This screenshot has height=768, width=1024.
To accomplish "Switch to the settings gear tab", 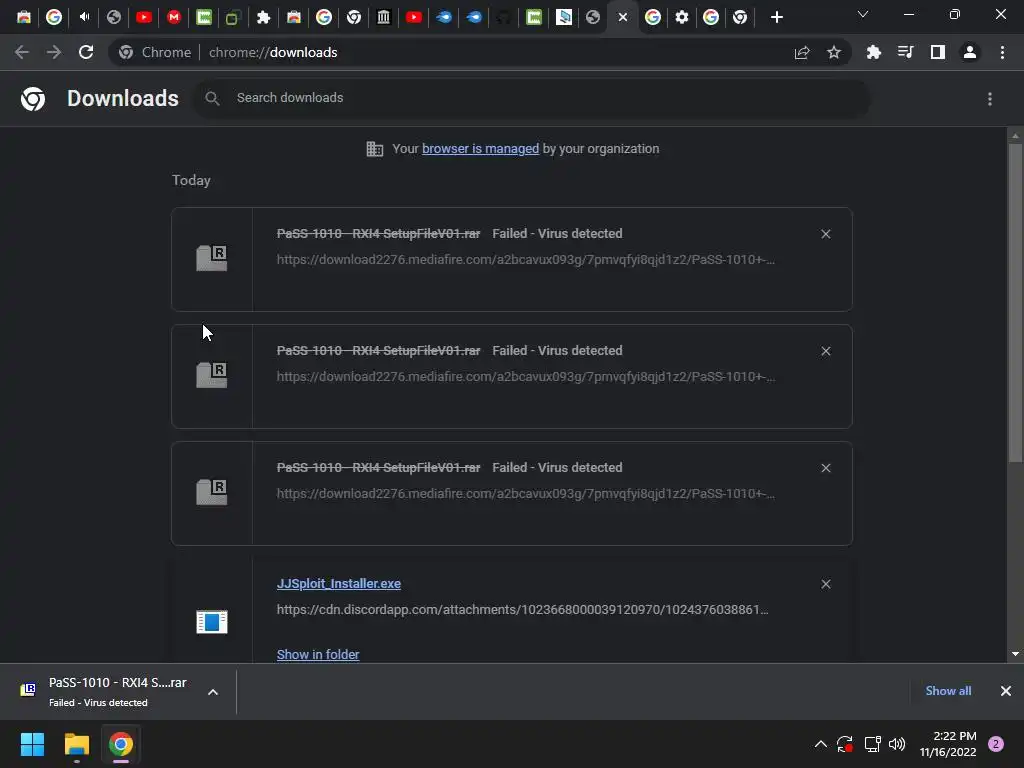I will pyautogui.click(x=682, y=17).
